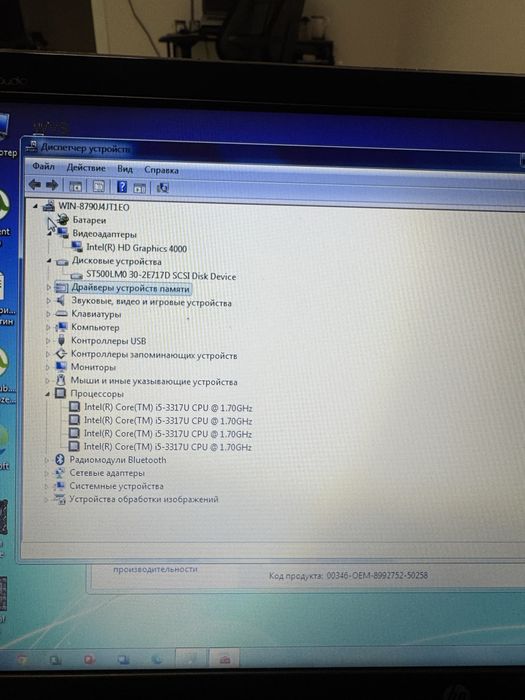Click the display icon beside Видеоадаптеры
Screen dimensions: 525x700
pyautogui.click(x=62, y=233)
